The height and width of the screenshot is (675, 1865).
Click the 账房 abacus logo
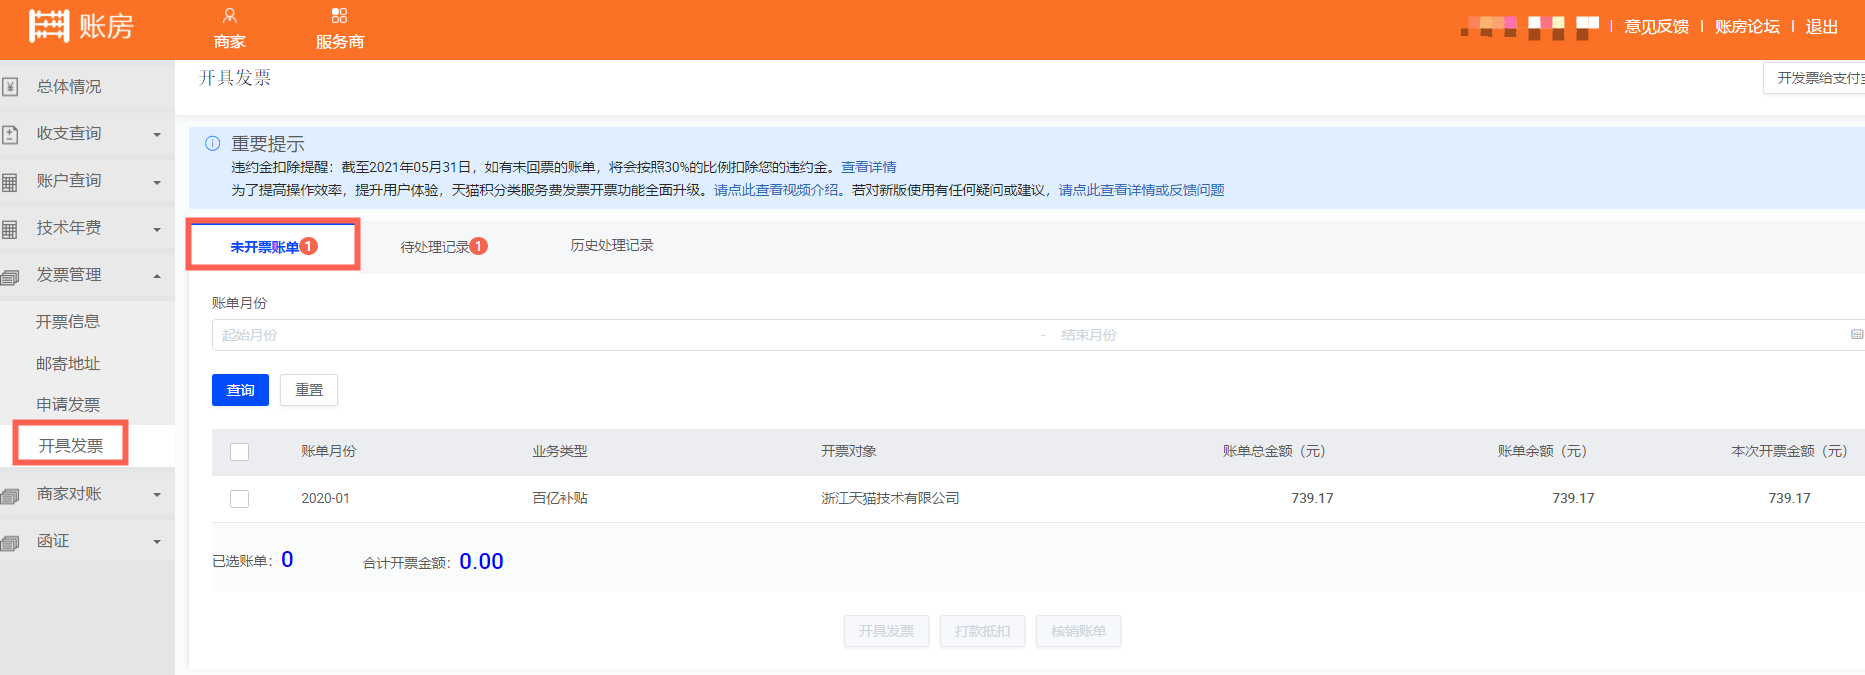point(49,26)
